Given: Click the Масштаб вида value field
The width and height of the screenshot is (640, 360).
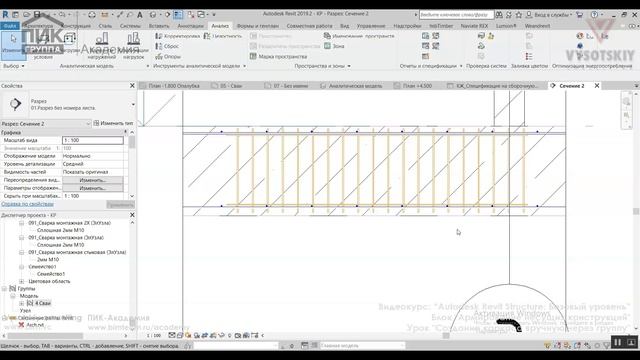Looking at the screenshot, I should [x=93, y=140].
